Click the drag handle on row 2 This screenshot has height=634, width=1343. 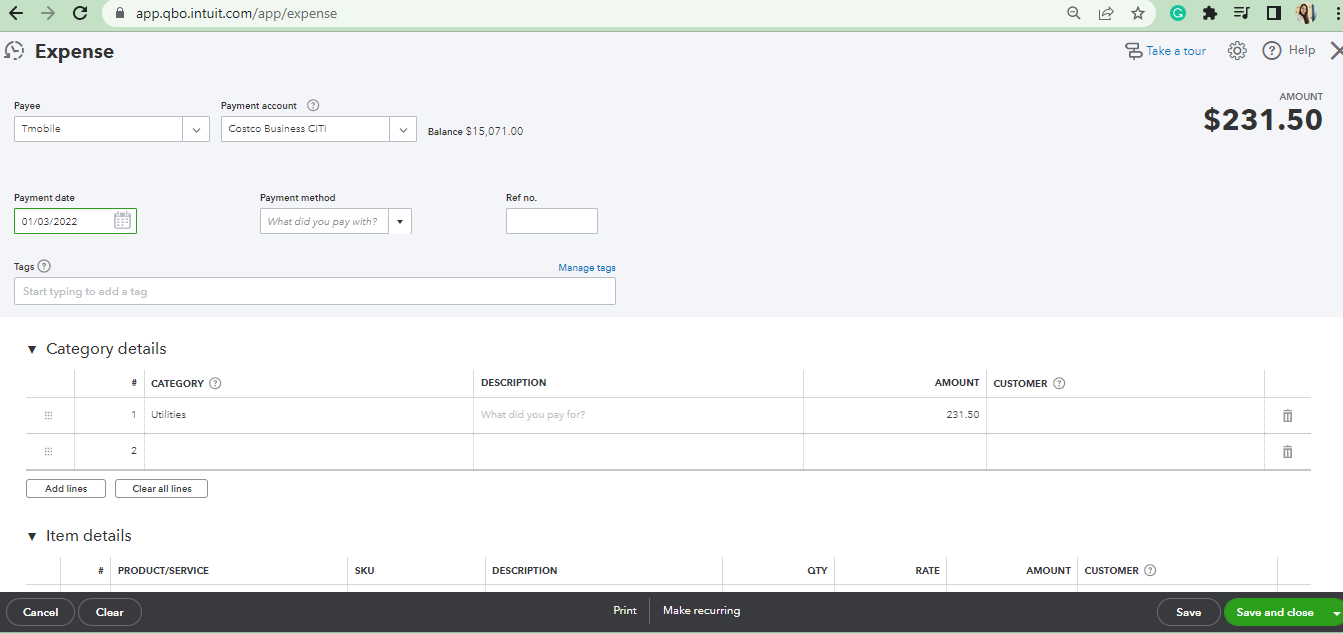point(49,451)
